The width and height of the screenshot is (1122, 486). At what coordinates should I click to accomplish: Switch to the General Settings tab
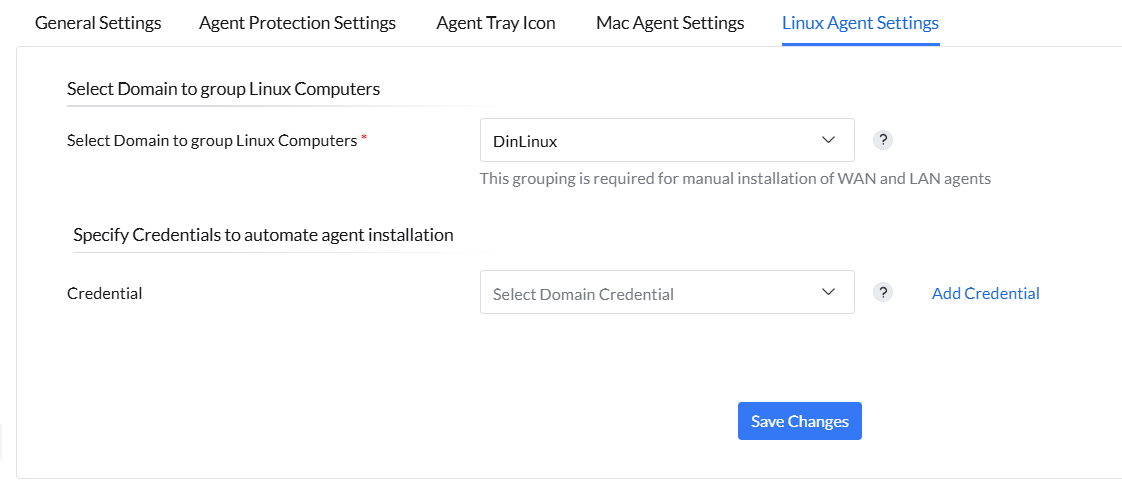tap(98, 23)
